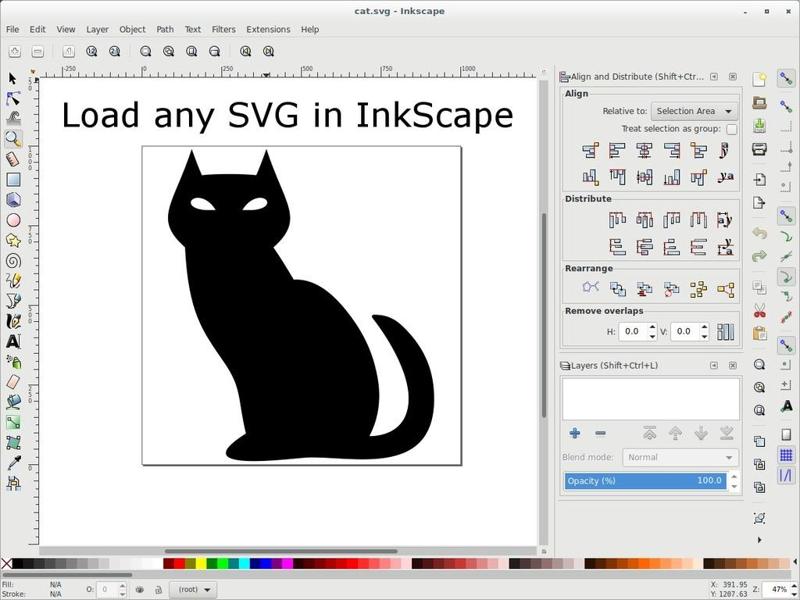Select the Dropper color picker tool
This screenshot has height=600, width=800.
(x=13, y=463)
